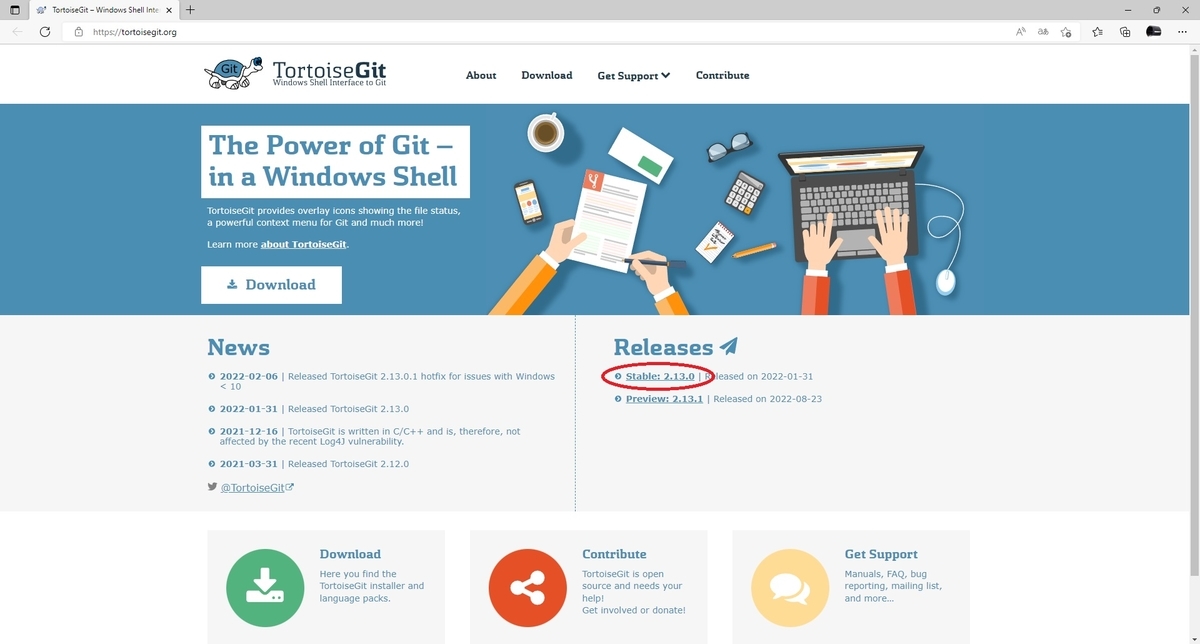Click the 2022-02-06 news date

click(248, 377)
